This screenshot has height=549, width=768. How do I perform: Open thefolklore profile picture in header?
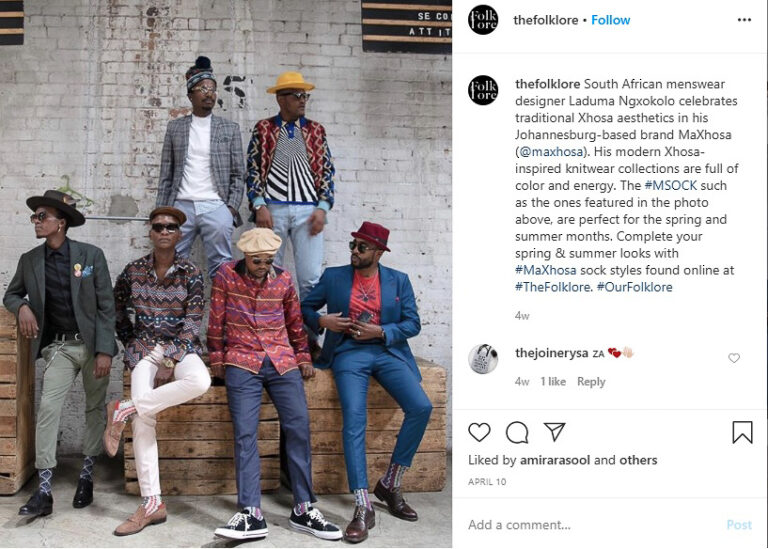tap(483, 20)
